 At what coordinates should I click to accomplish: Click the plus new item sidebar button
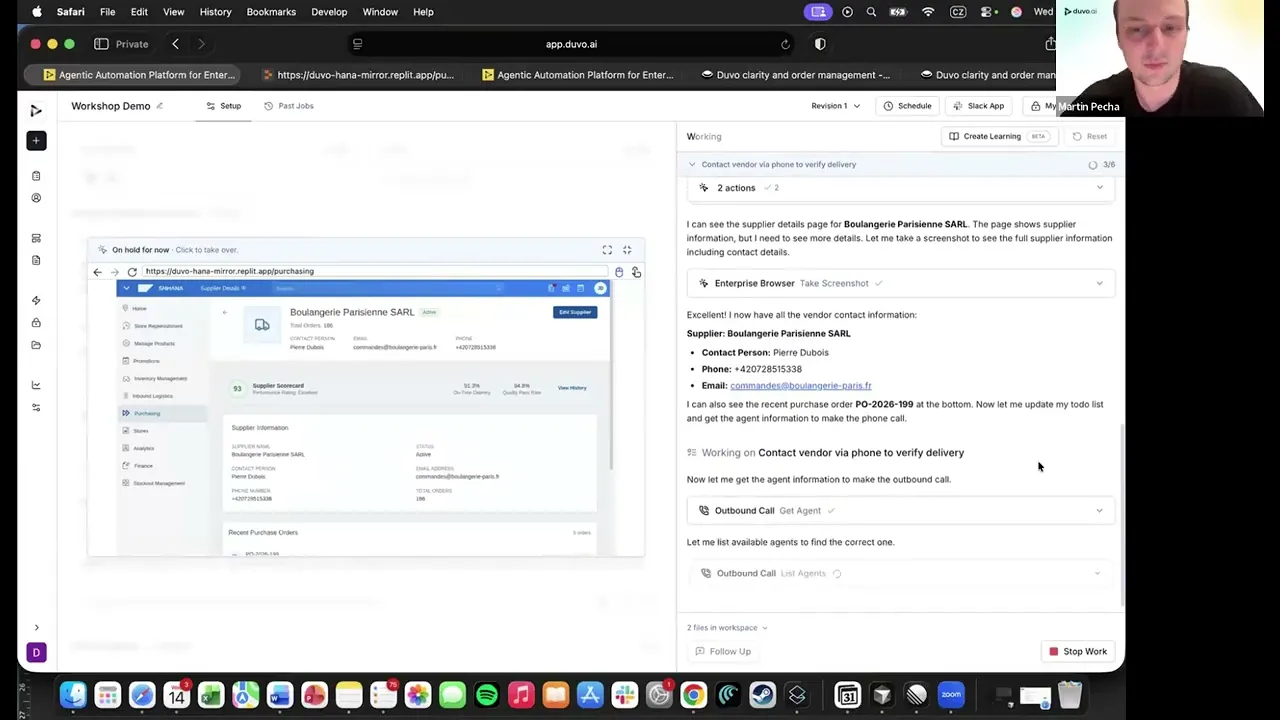tap(36, 141)
